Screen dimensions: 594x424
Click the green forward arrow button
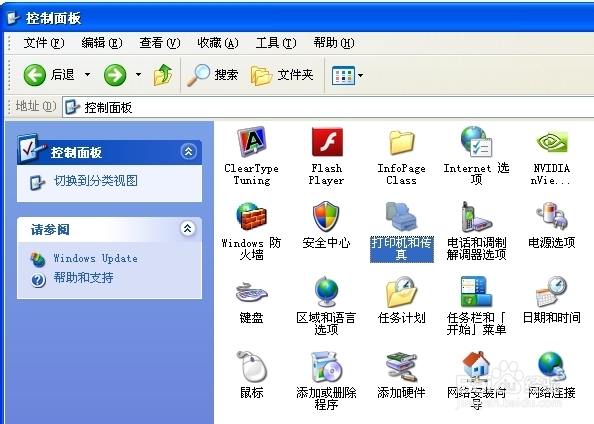pyautogui.click(x=115, y=75)
